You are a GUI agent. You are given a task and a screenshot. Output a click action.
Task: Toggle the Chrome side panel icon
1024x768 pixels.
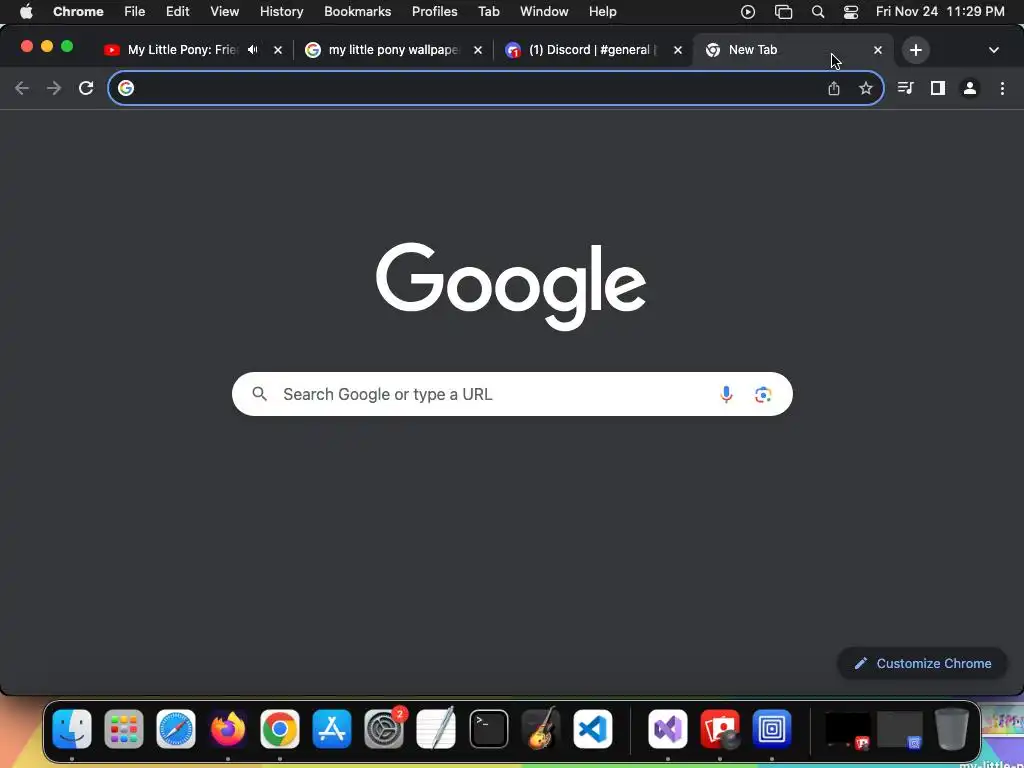click(938, 88)
